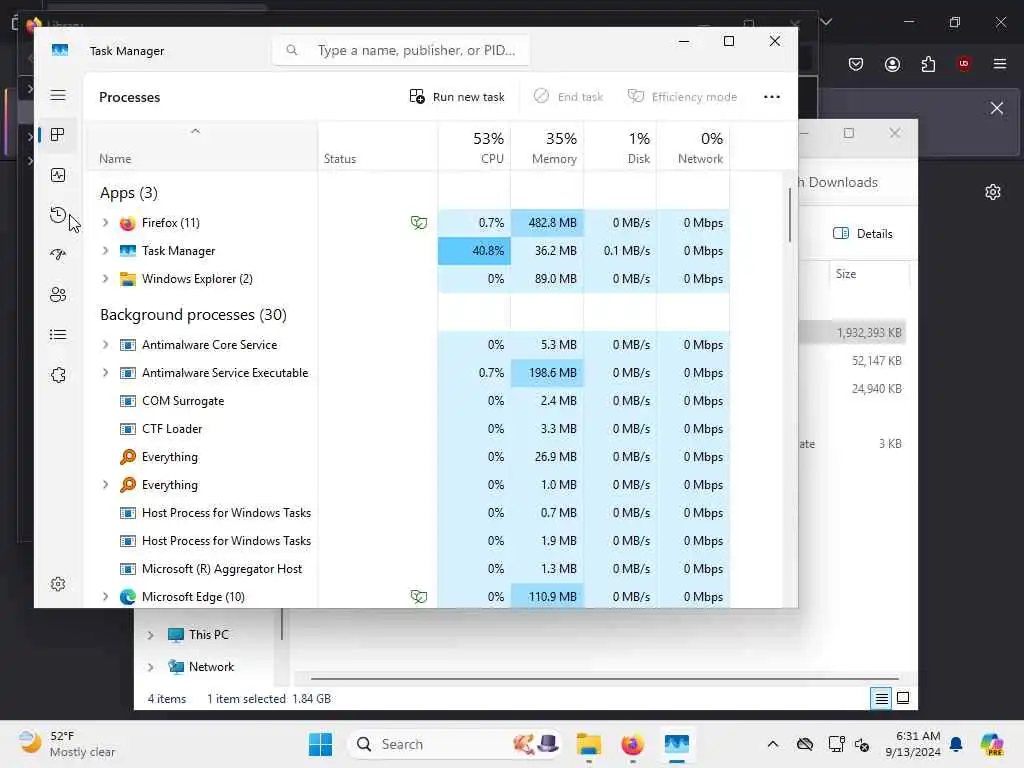Open Firefox application hamburger menu
This screenshot has height=768, width=1024.
(1000, 64)
